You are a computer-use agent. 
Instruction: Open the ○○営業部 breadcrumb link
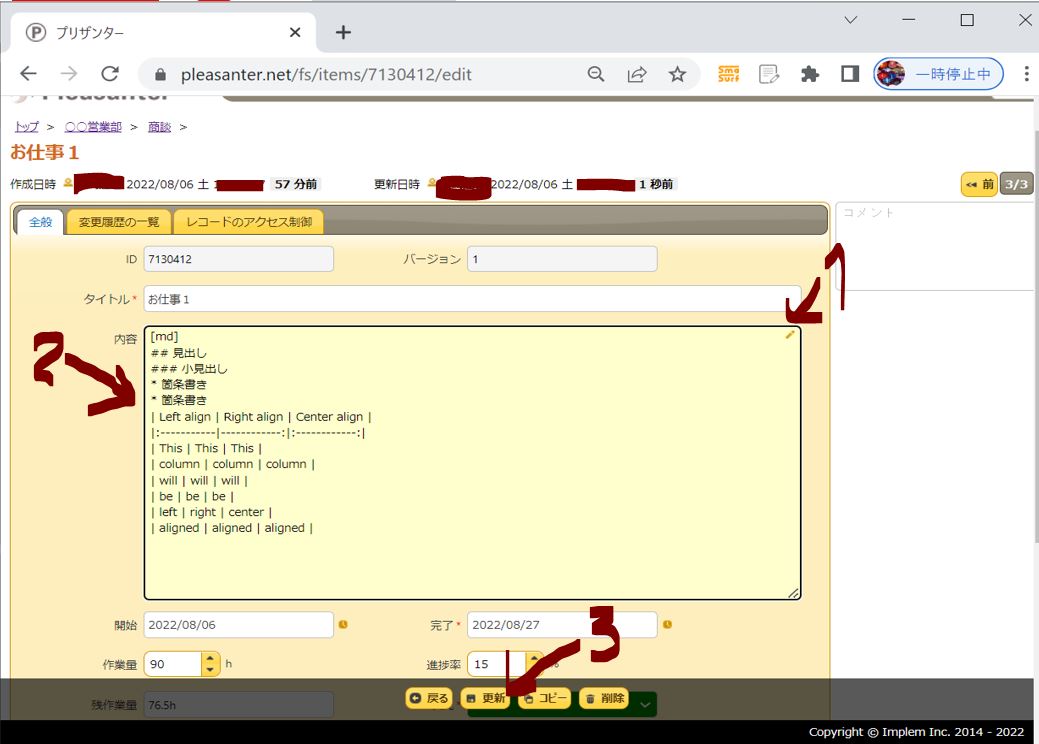93,127
